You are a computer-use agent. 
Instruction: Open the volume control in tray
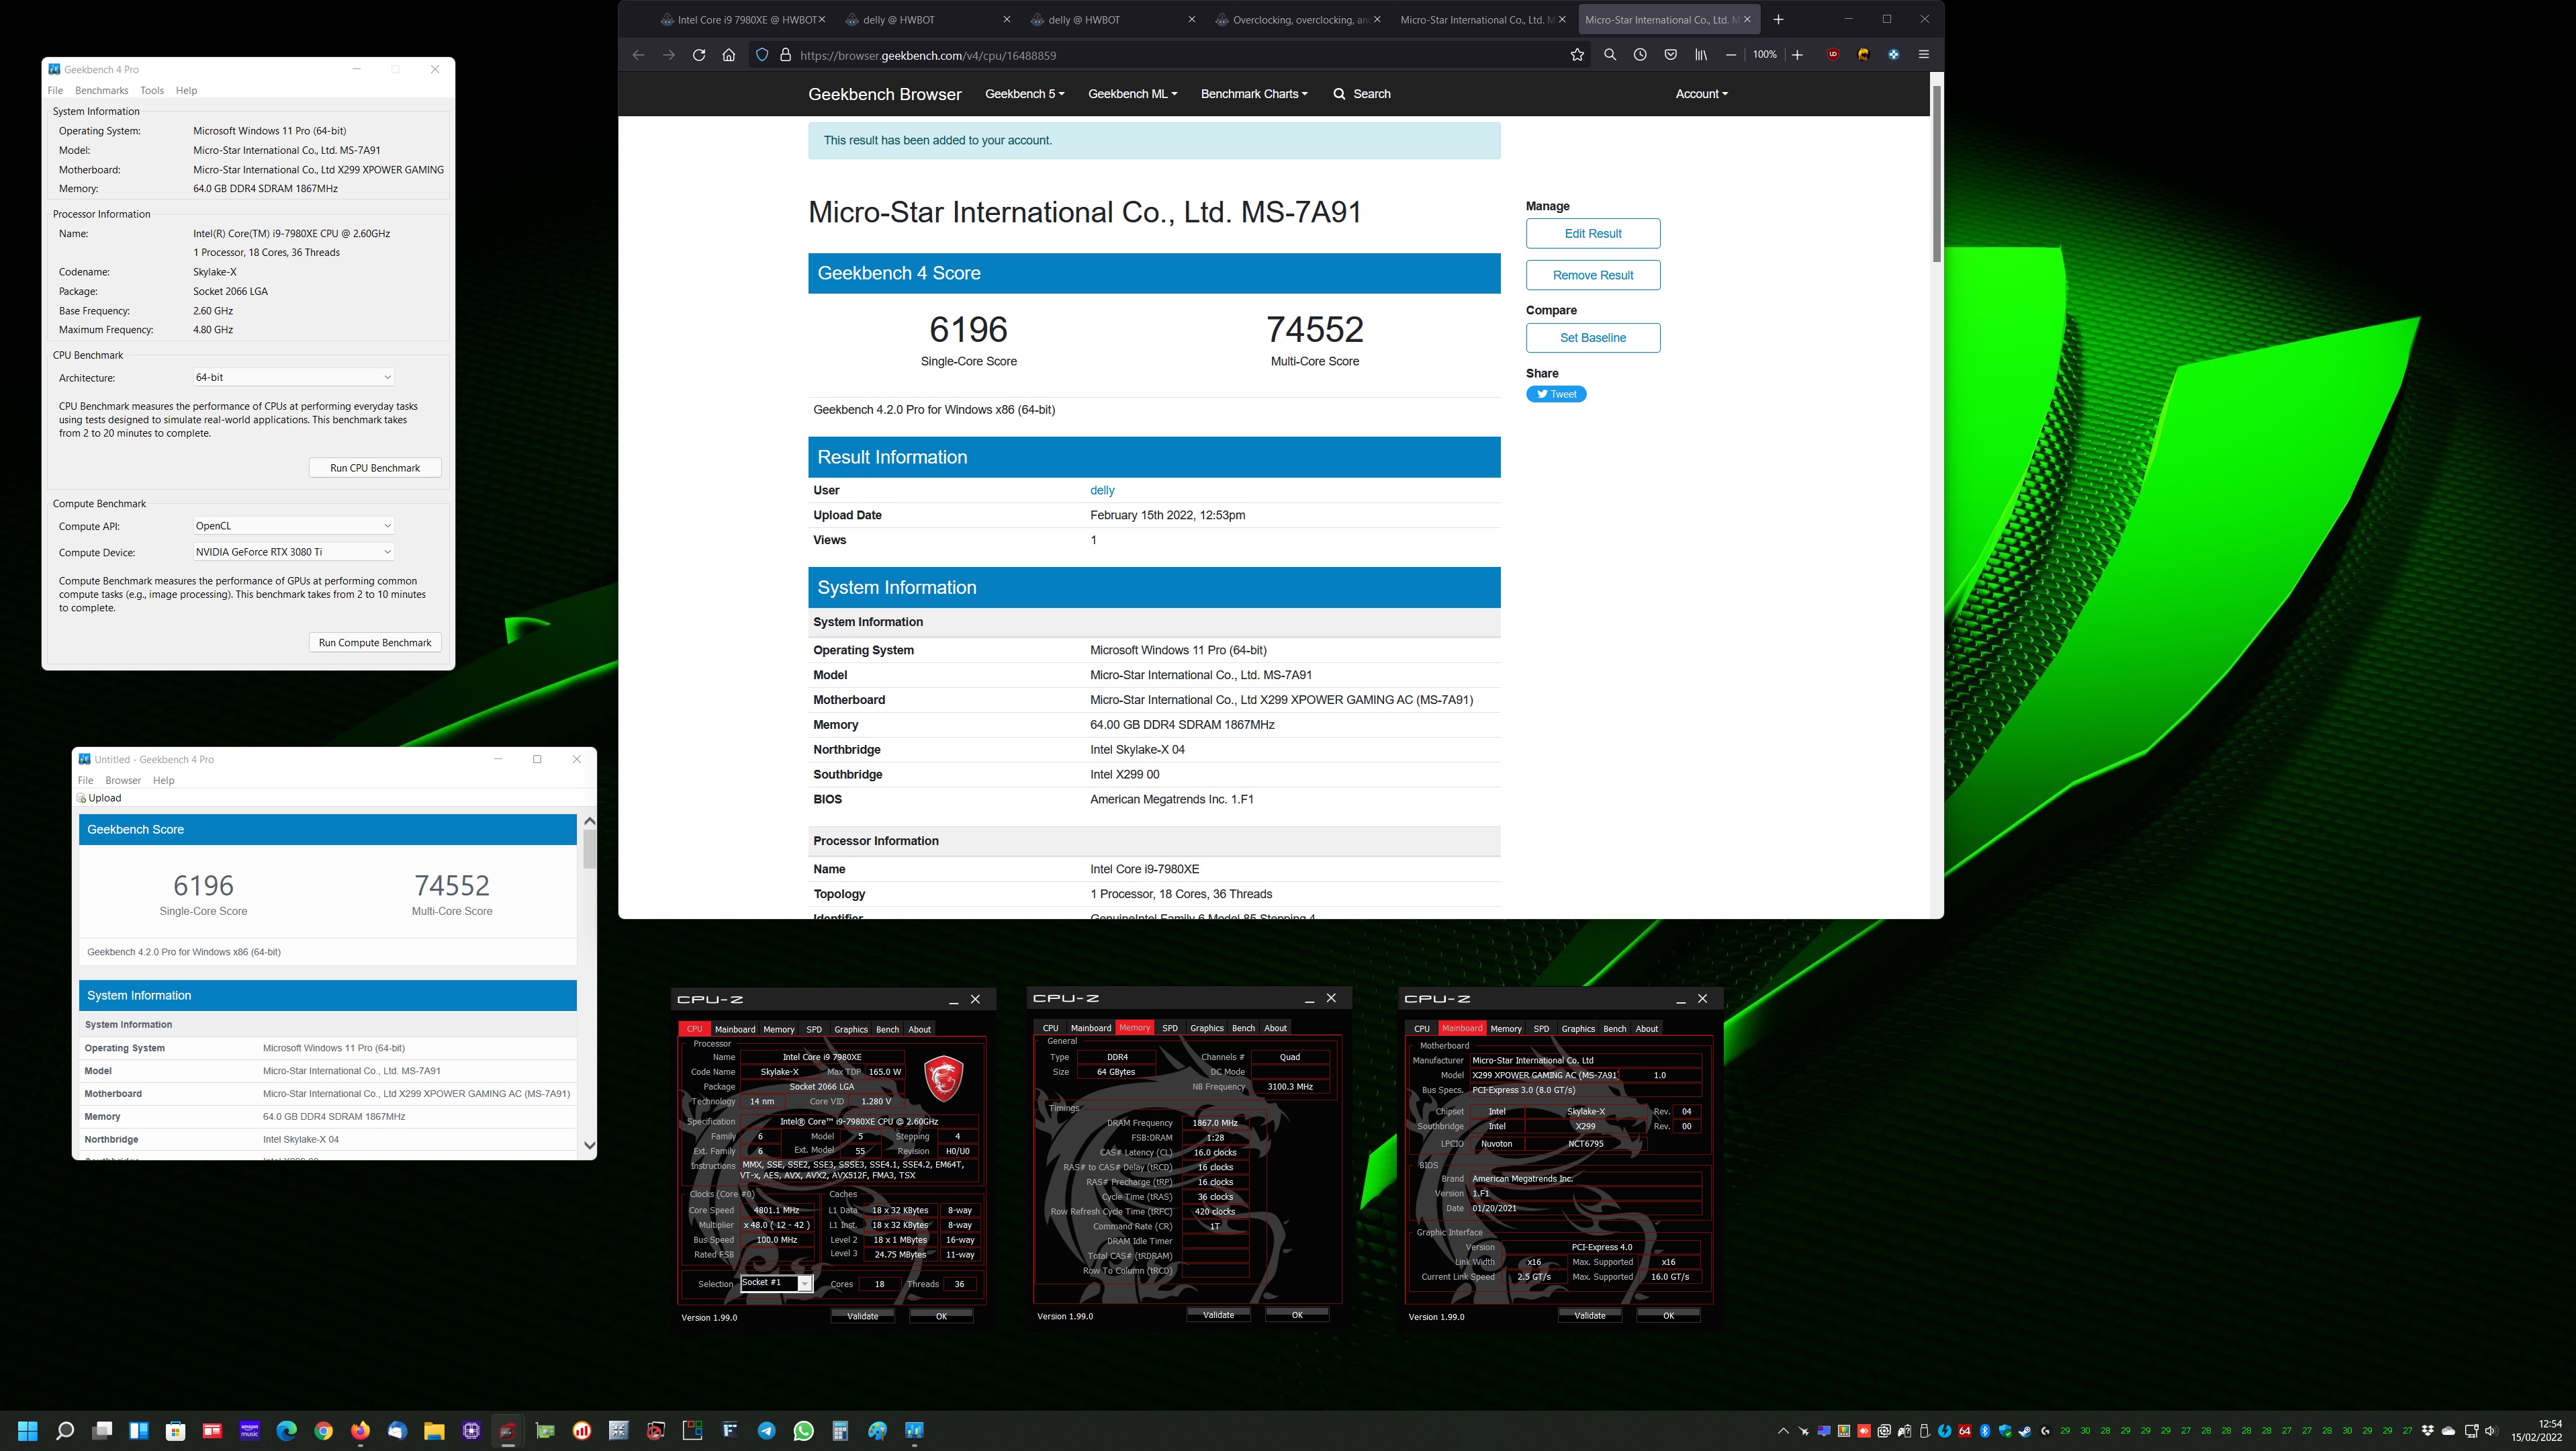(x=2490, y=1431)
